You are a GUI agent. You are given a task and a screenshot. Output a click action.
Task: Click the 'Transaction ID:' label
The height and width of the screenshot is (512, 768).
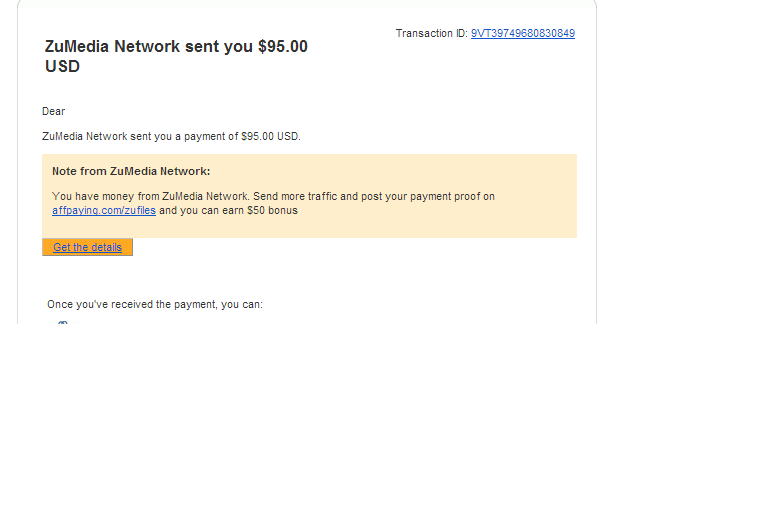(x=432, y=33)
